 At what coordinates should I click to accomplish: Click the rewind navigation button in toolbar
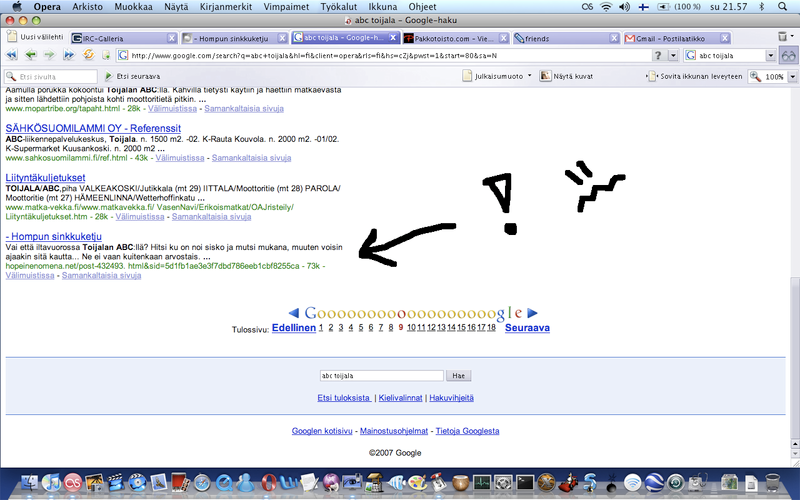11,55
